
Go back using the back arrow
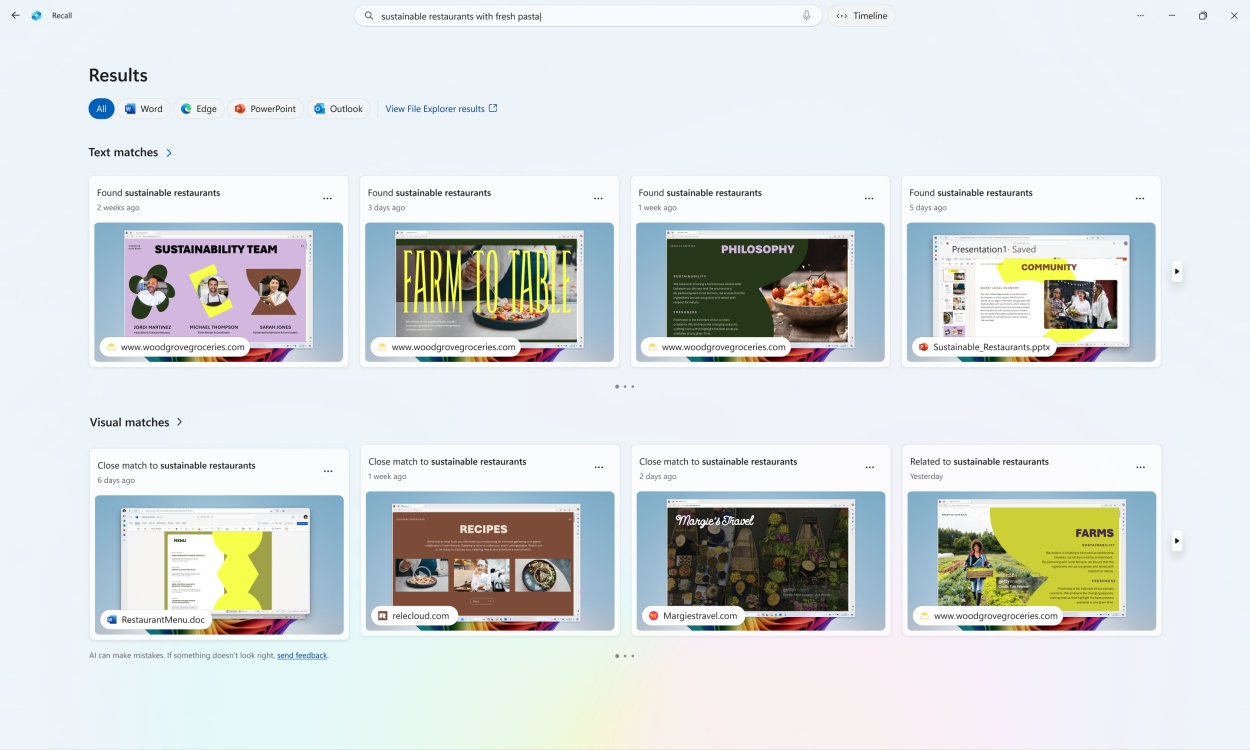(15, 16)
